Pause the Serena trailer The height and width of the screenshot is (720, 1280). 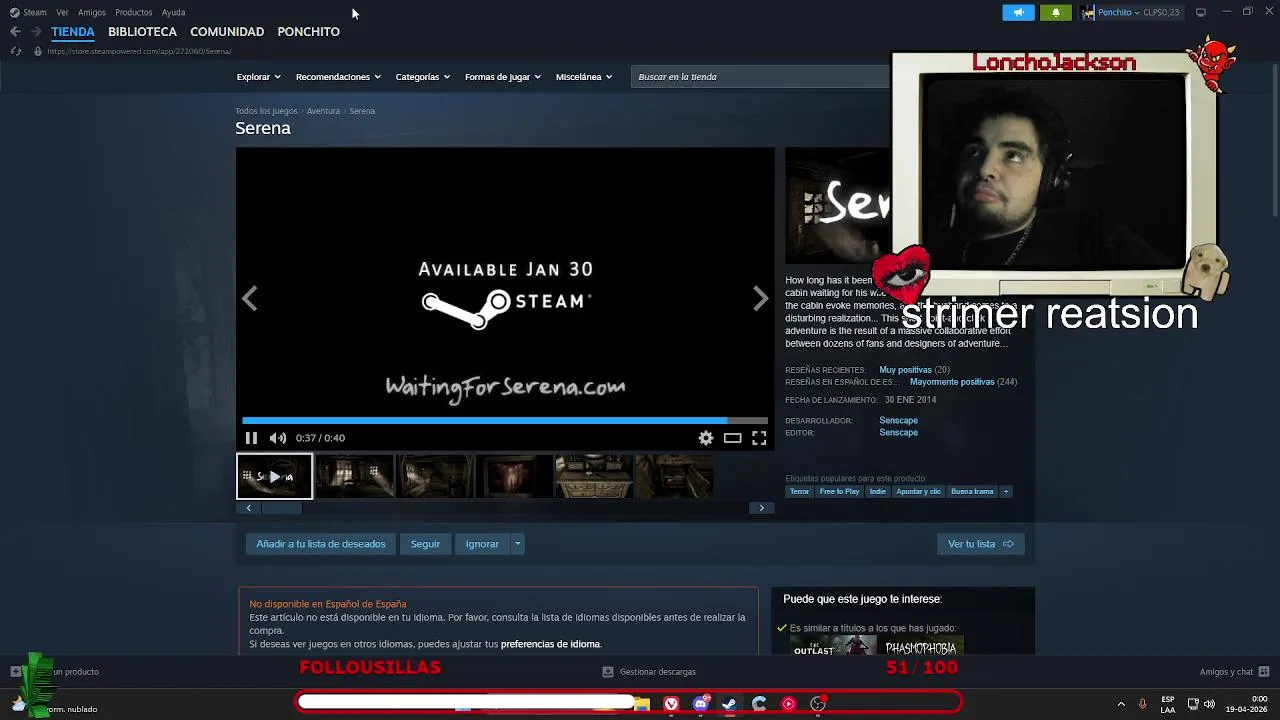coord(251,438)
